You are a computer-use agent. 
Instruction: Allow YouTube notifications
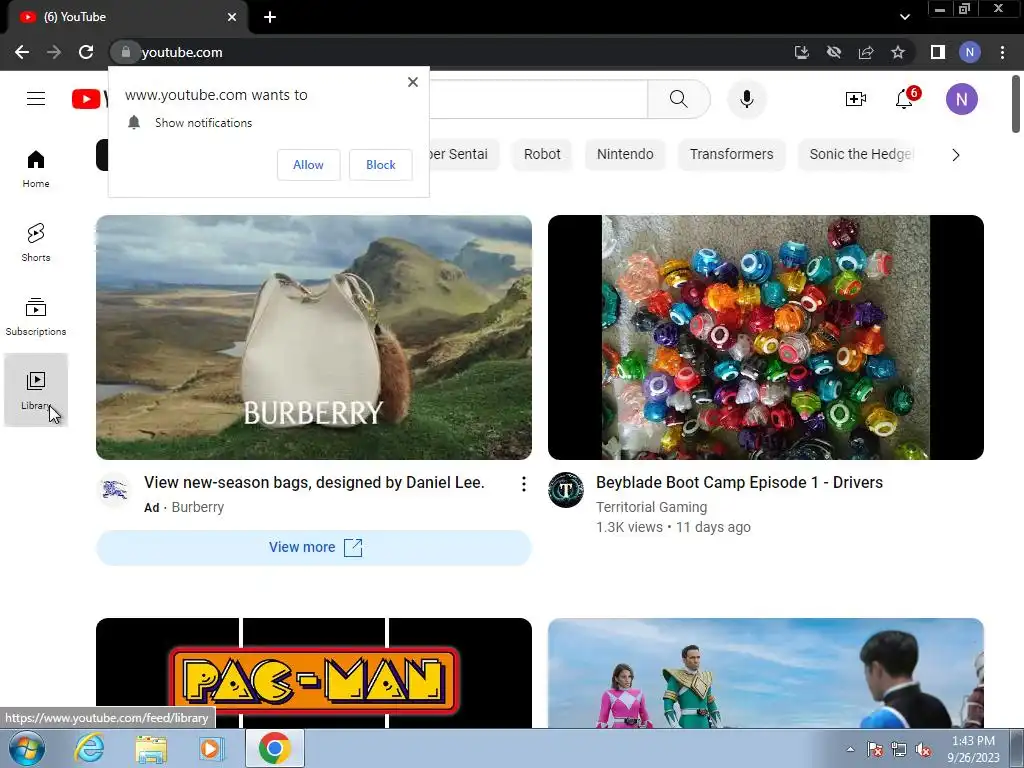coord(308,165)
